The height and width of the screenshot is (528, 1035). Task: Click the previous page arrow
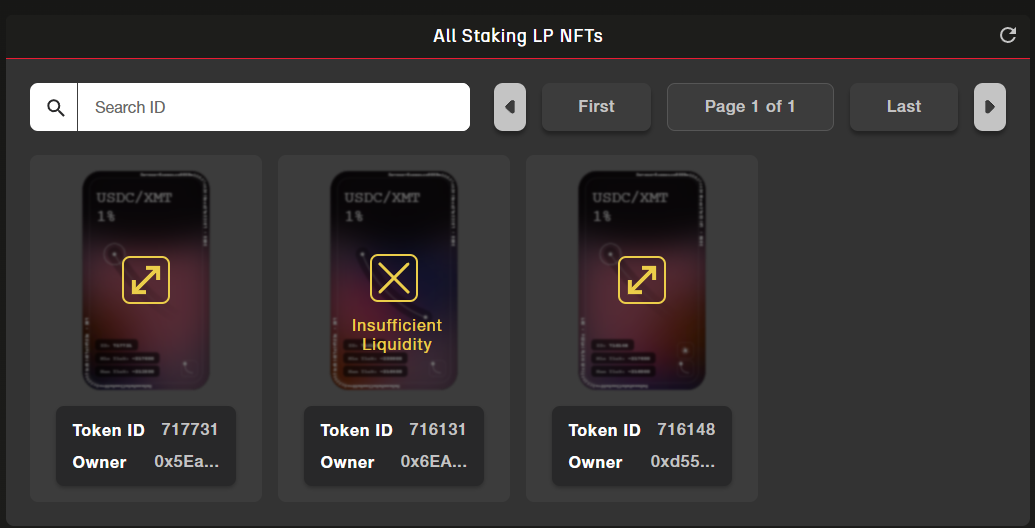click(x=510, y=107)
